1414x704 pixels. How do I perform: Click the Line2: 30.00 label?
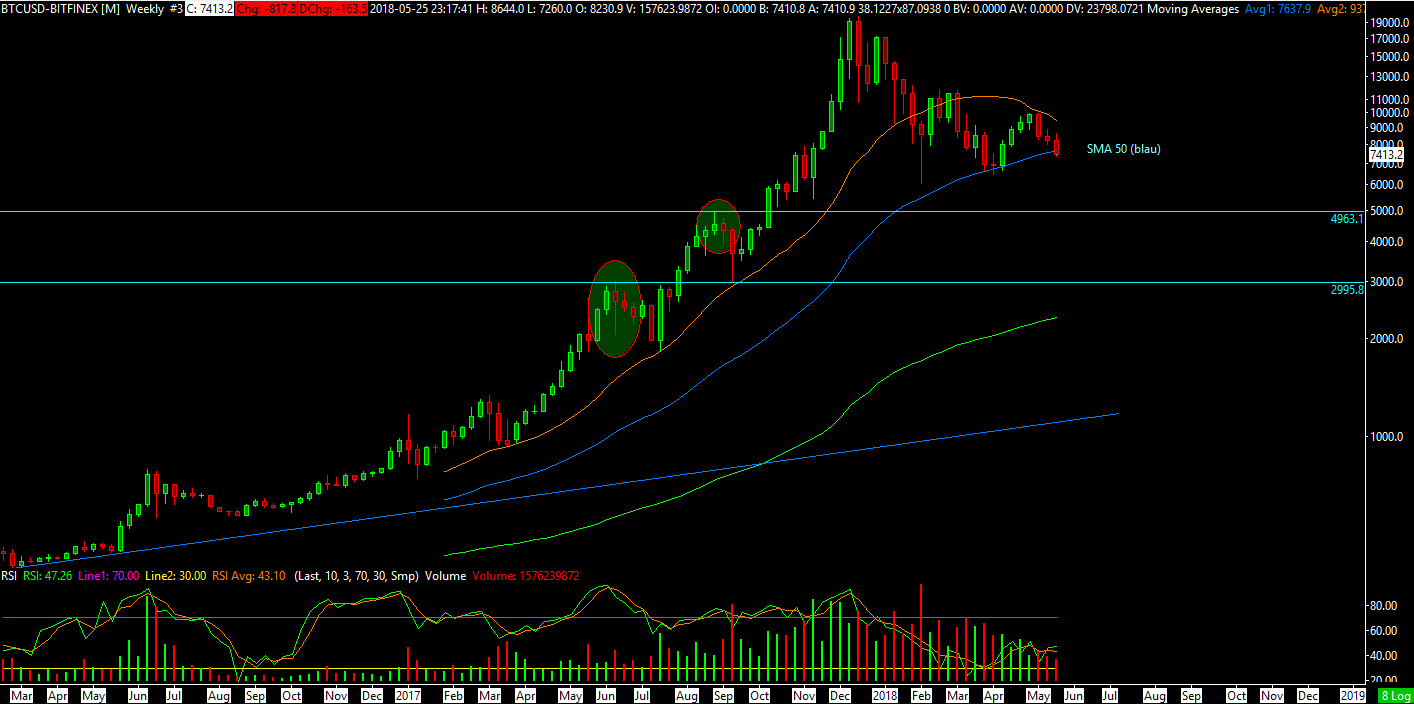coord(176,576)
